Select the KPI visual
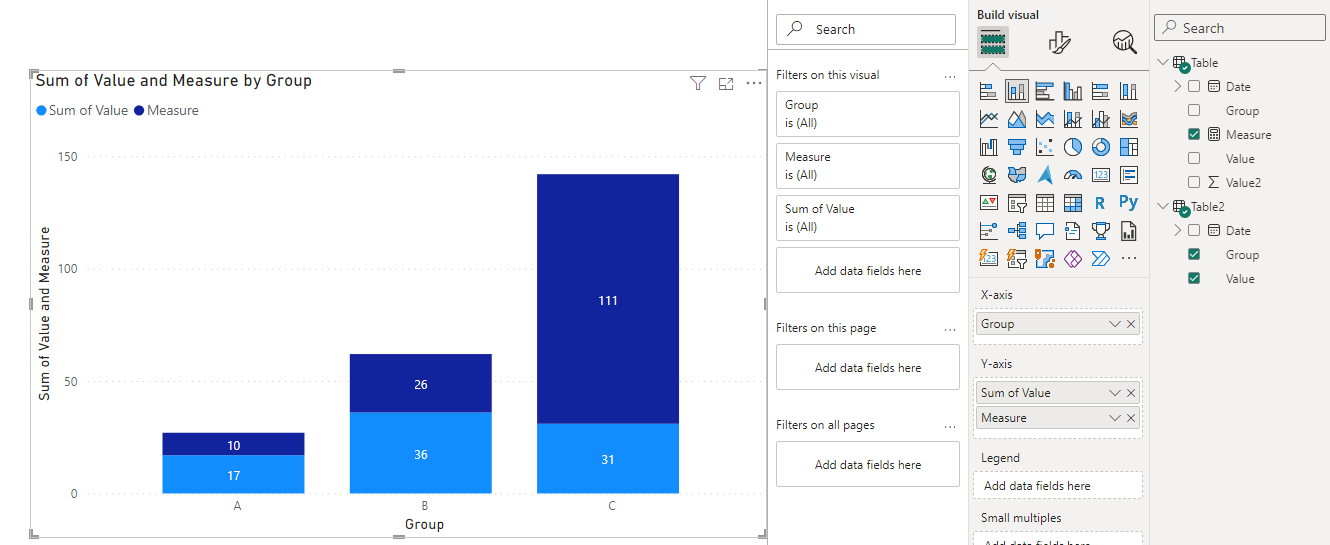Screen dimensions: 1330x545 point(989,203)
